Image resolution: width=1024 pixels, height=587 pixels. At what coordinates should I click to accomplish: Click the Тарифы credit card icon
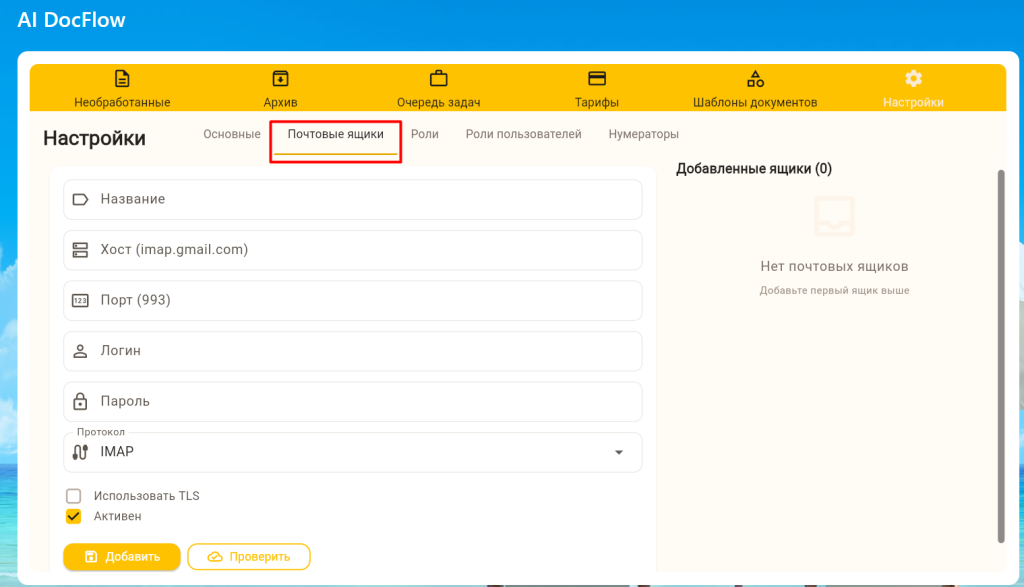597,79
